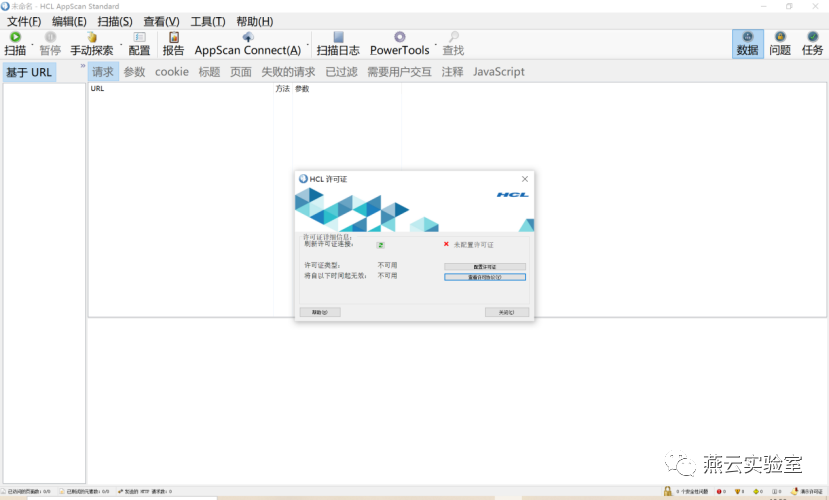Open the Scan button dropdown arrow
The image size is (829, 500).
click(32, 44)
